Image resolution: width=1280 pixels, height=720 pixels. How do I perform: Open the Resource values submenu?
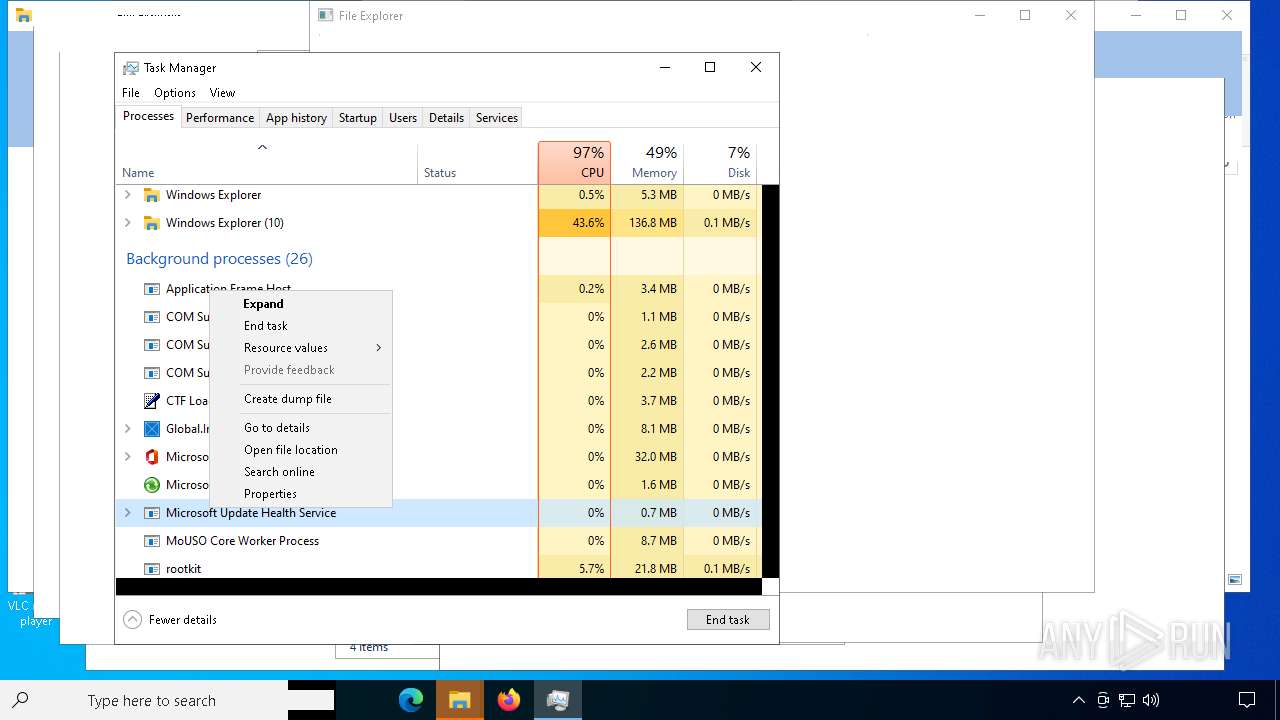tap(301, 348)
